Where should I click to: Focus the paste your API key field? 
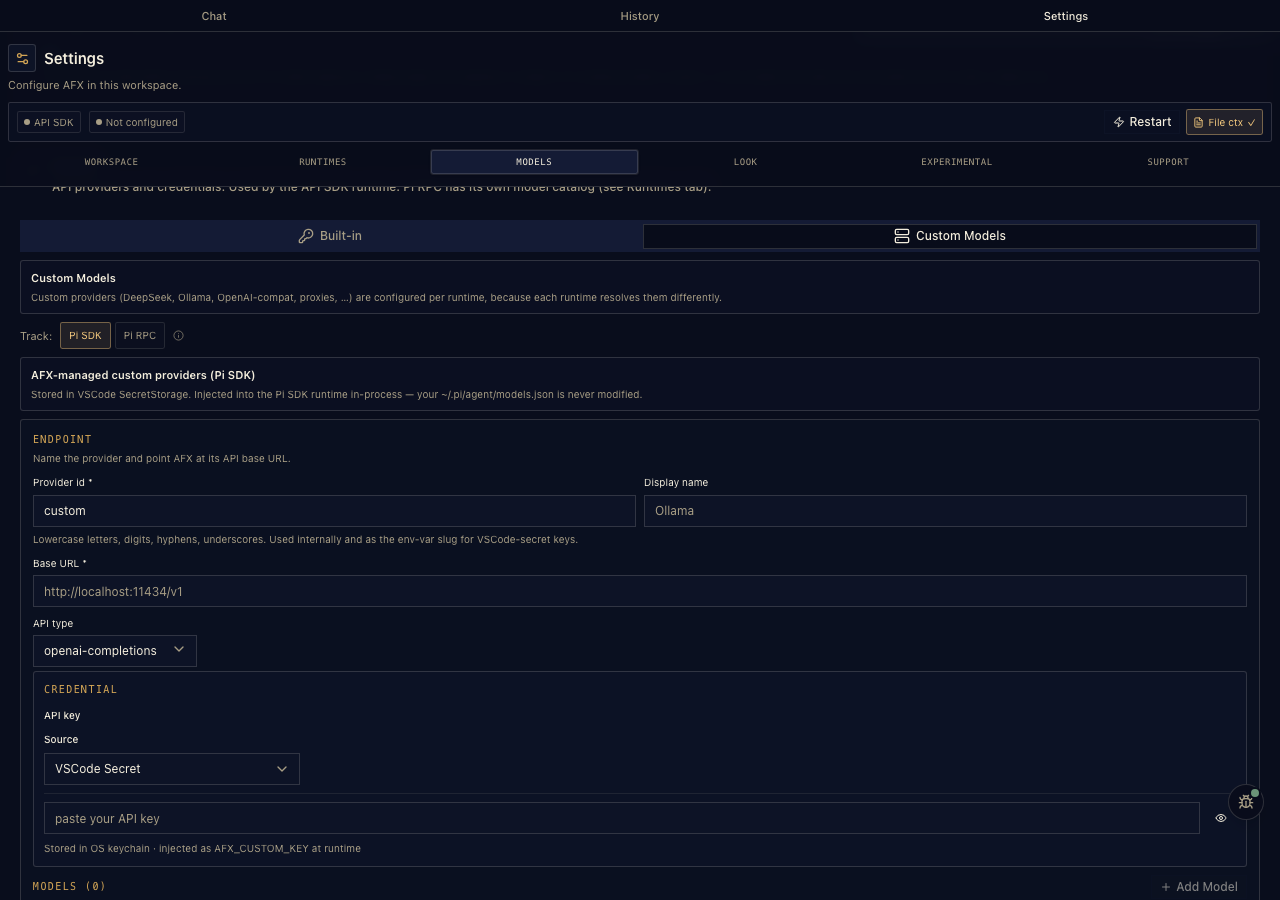(622, 818)
